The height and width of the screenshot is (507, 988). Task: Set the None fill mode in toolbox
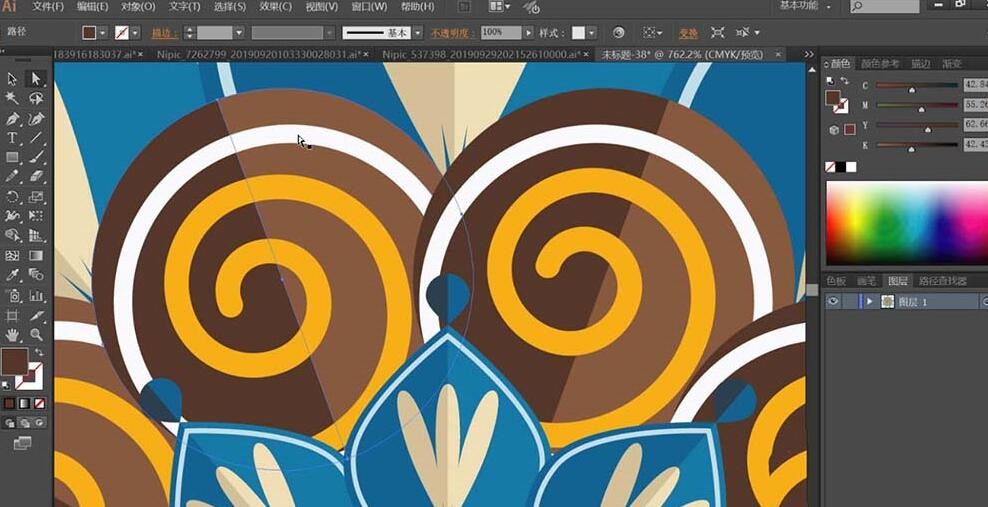(38, 403)
